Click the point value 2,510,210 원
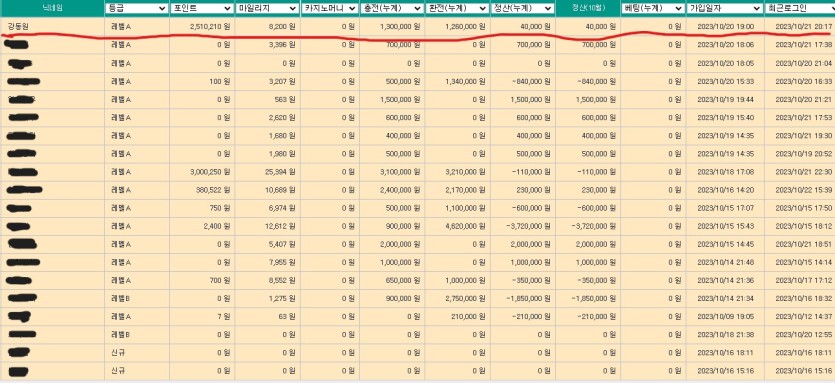Viewport: 835px width, 383px height. (209, 26)
